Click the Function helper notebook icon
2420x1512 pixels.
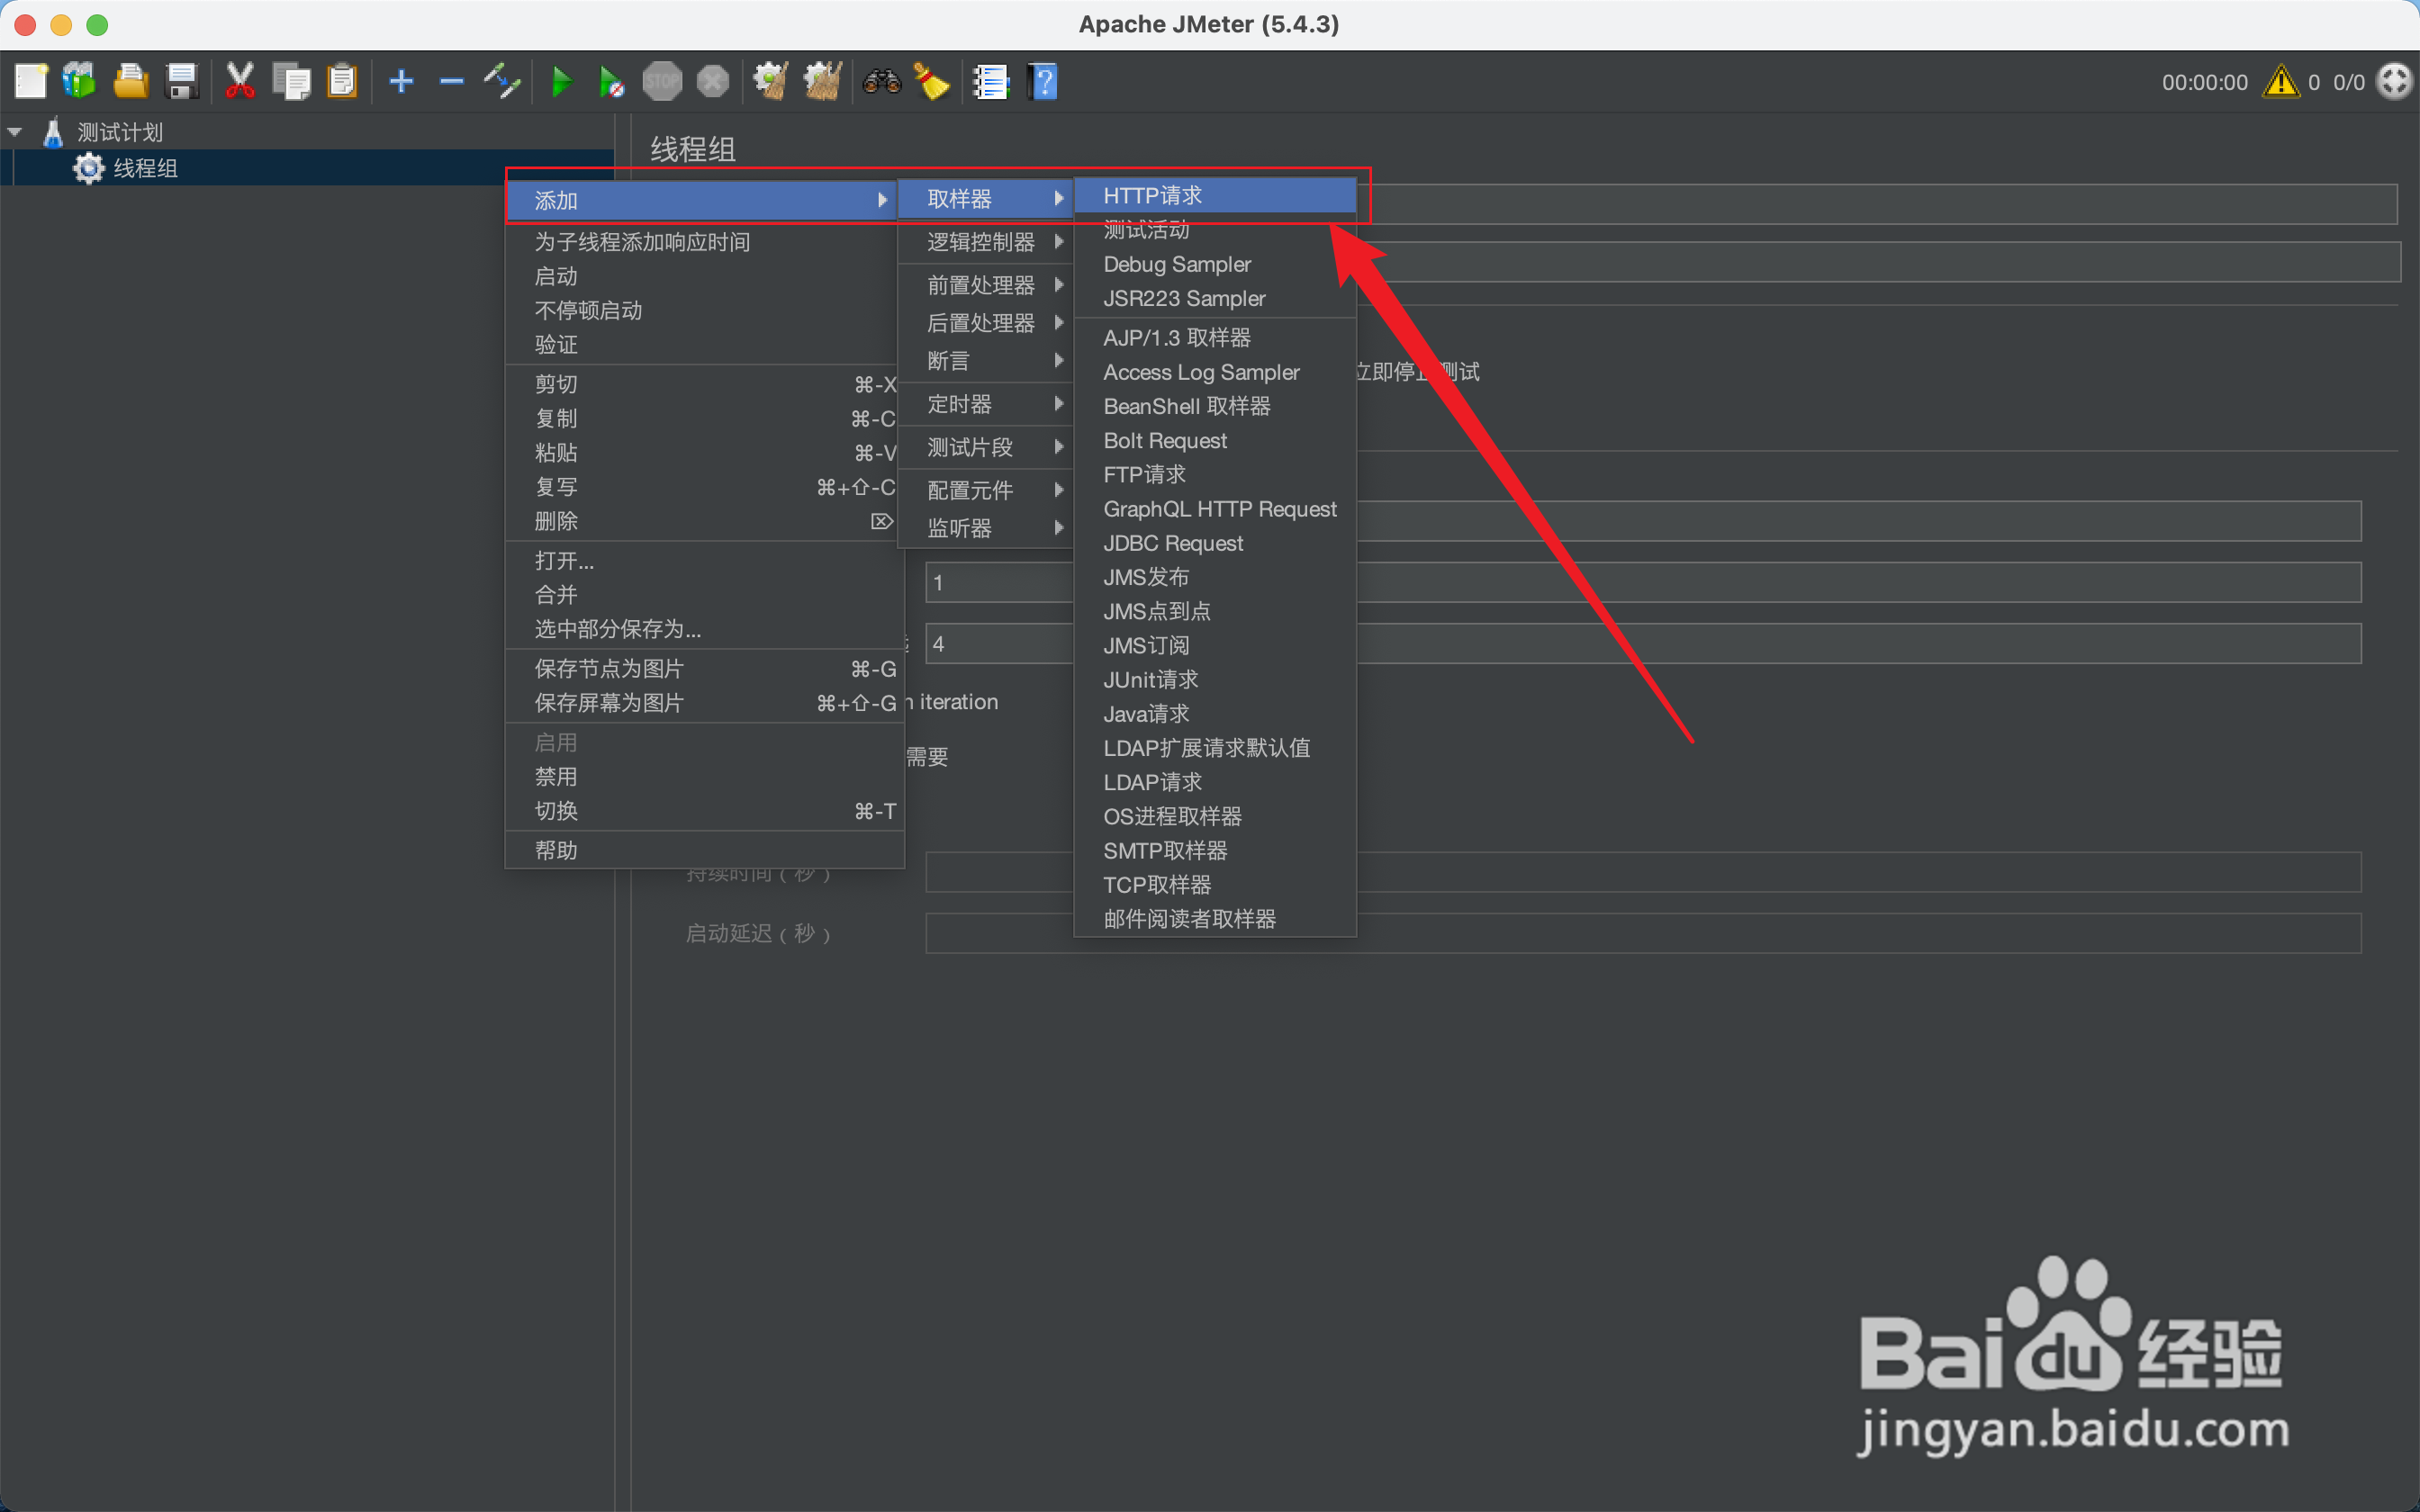point(990,81)
